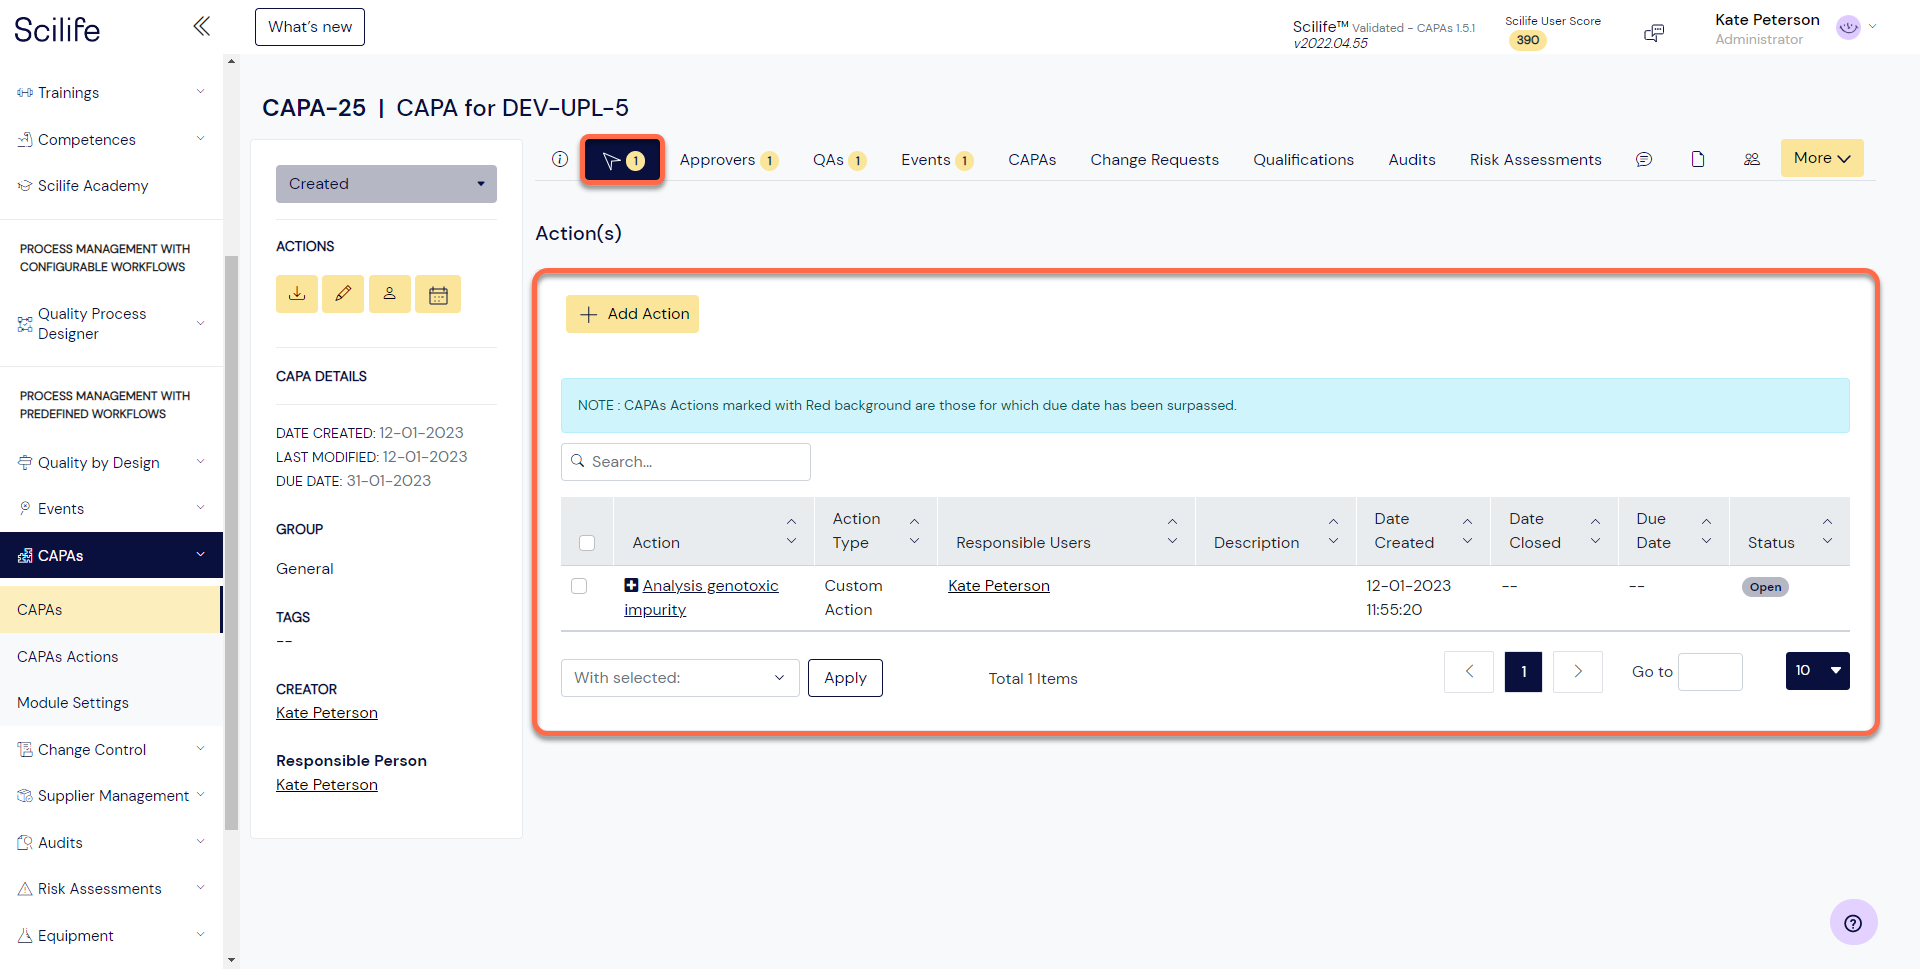Viewport: 1920px width, 969px height.
Task: Click the download action icon
Action: coord(297,294)
